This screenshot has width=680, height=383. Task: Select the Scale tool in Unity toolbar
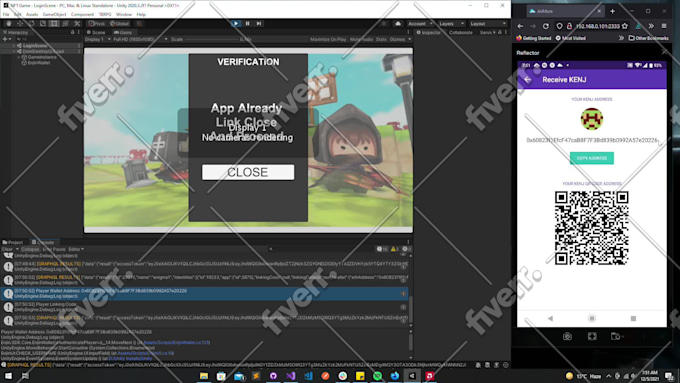click(x=42, y=23)
